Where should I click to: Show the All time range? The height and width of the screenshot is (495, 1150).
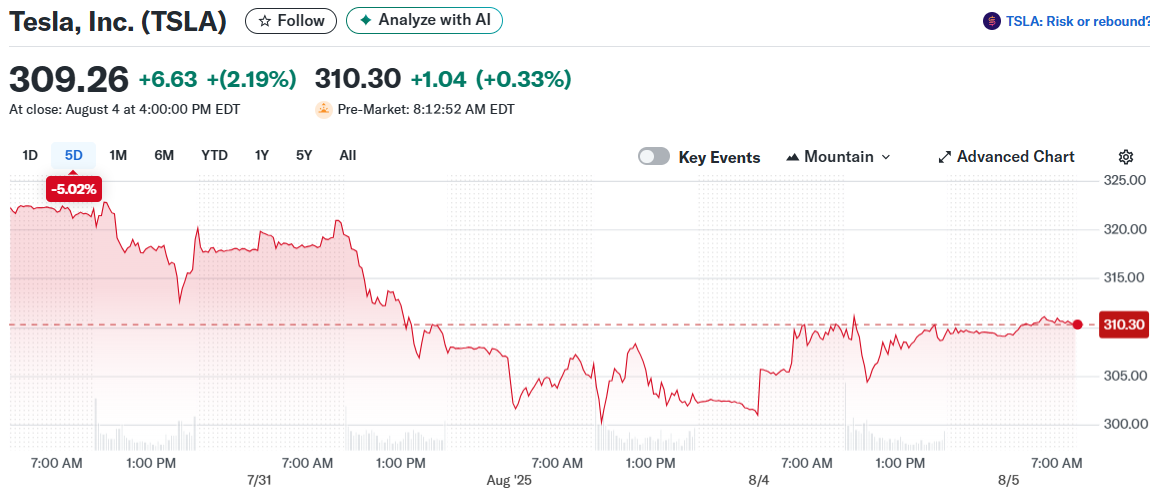348,155
